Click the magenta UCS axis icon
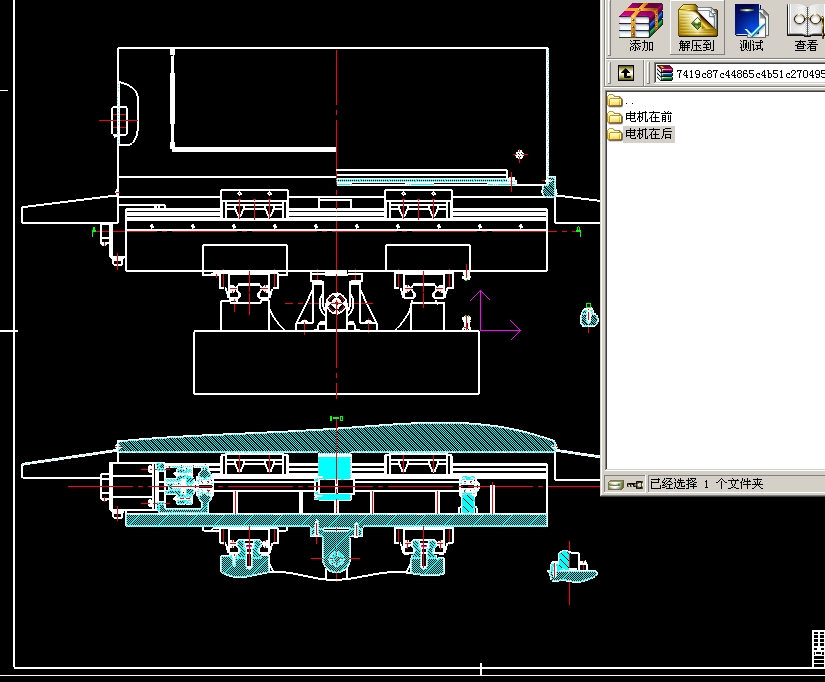Screen dimensions: 825x682 point(492,320)
